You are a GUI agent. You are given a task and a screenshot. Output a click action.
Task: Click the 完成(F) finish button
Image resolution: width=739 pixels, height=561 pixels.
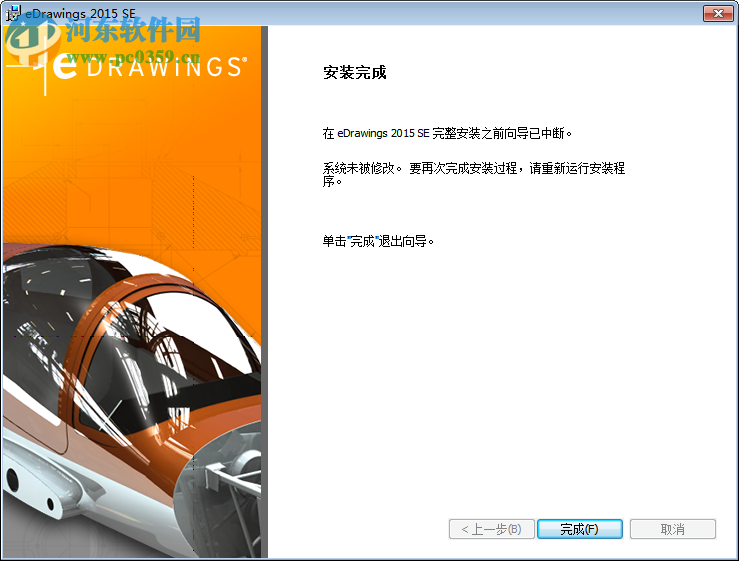pyautogui.click(x=580, y=529)
